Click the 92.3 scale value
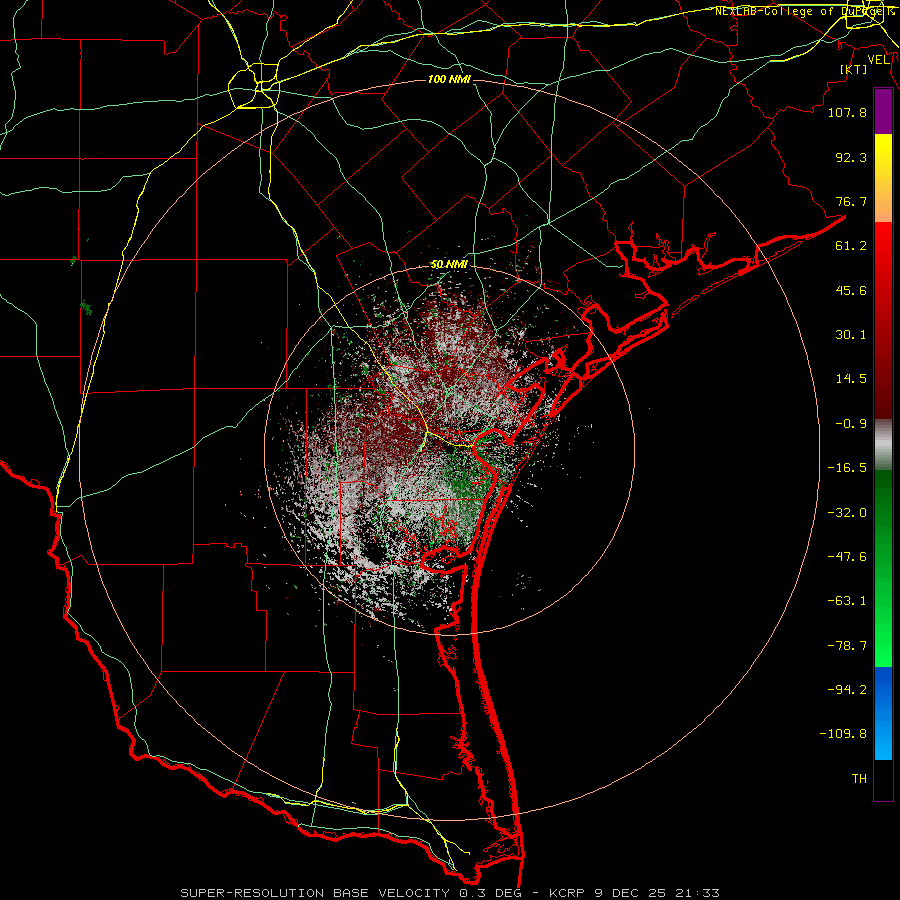Image resolution: width=900 pixels, height=900 pixels. tap(851, 157)
